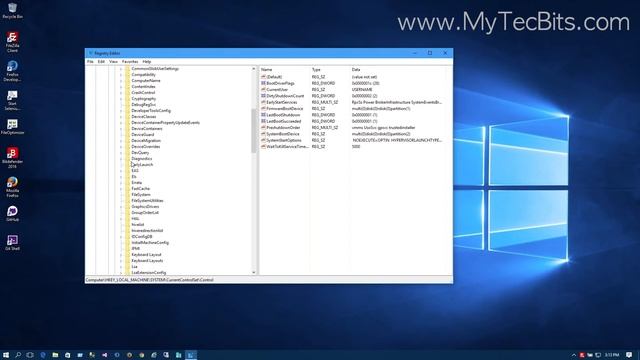640x360 pixels.
Task: Select the EarlyStartServices registry value
Action: [282, 102]
